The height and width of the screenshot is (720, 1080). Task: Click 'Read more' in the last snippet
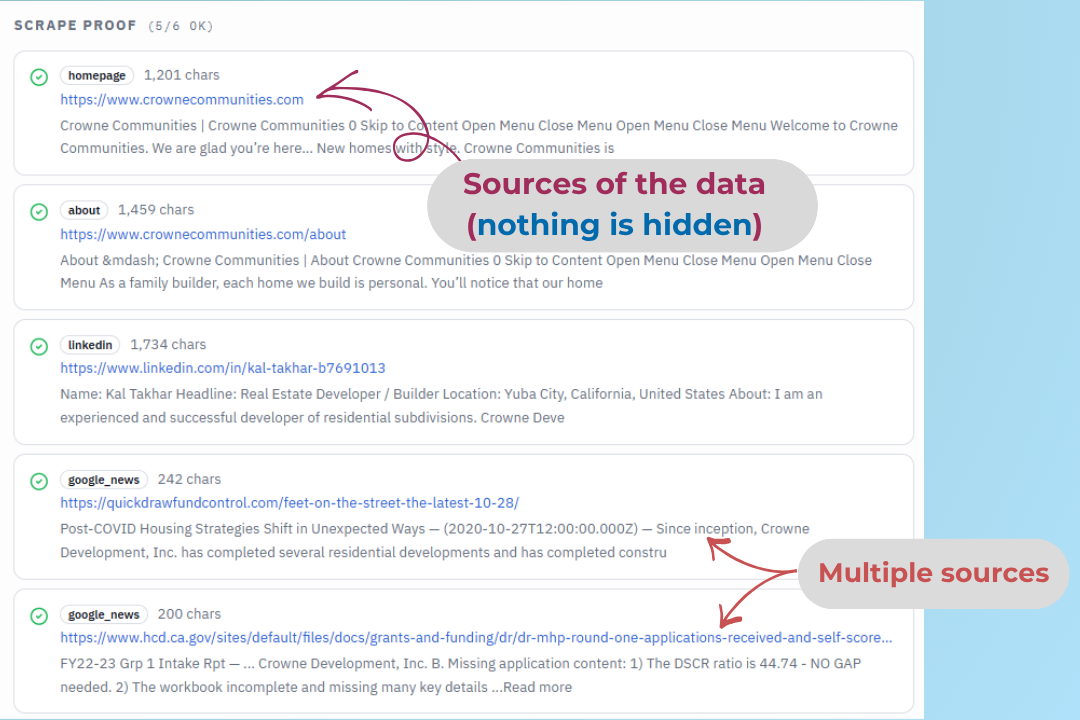[x=537, y=687]
